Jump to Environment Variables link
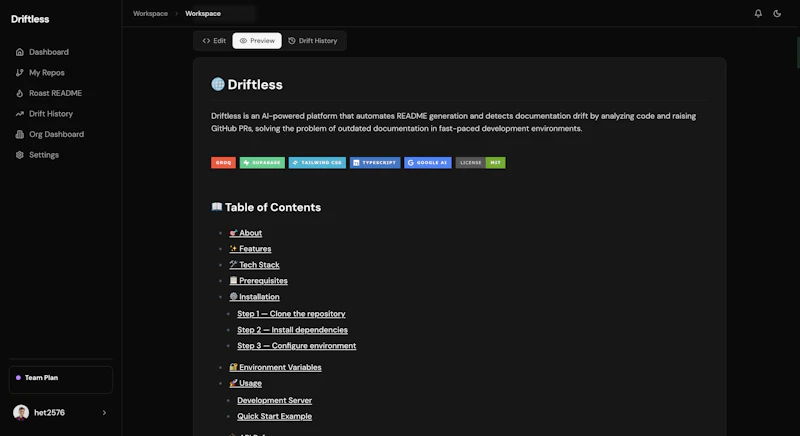 coord(275,367)
